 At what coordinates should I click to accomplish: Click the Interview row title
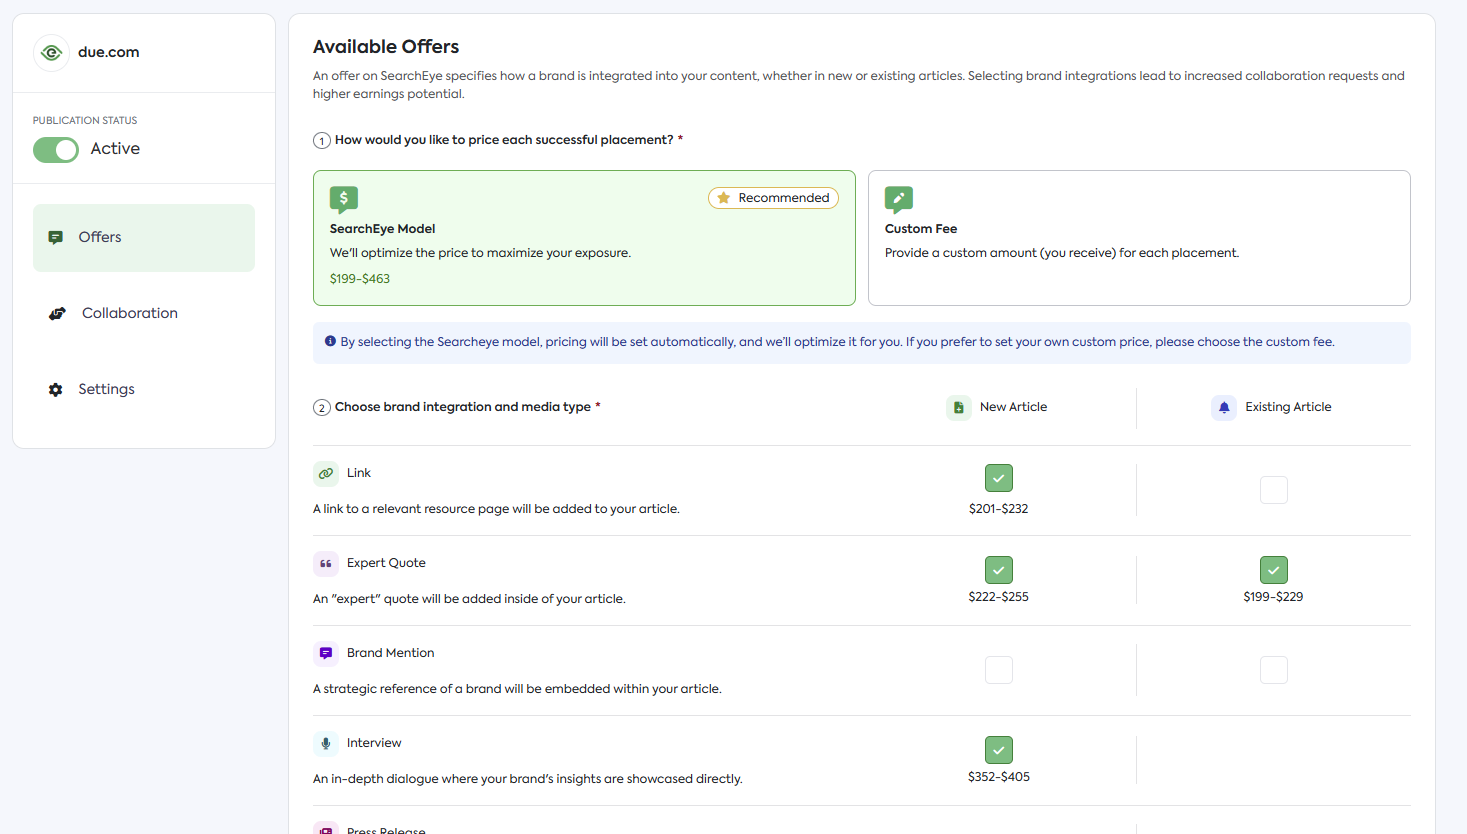tap(374, 743)
